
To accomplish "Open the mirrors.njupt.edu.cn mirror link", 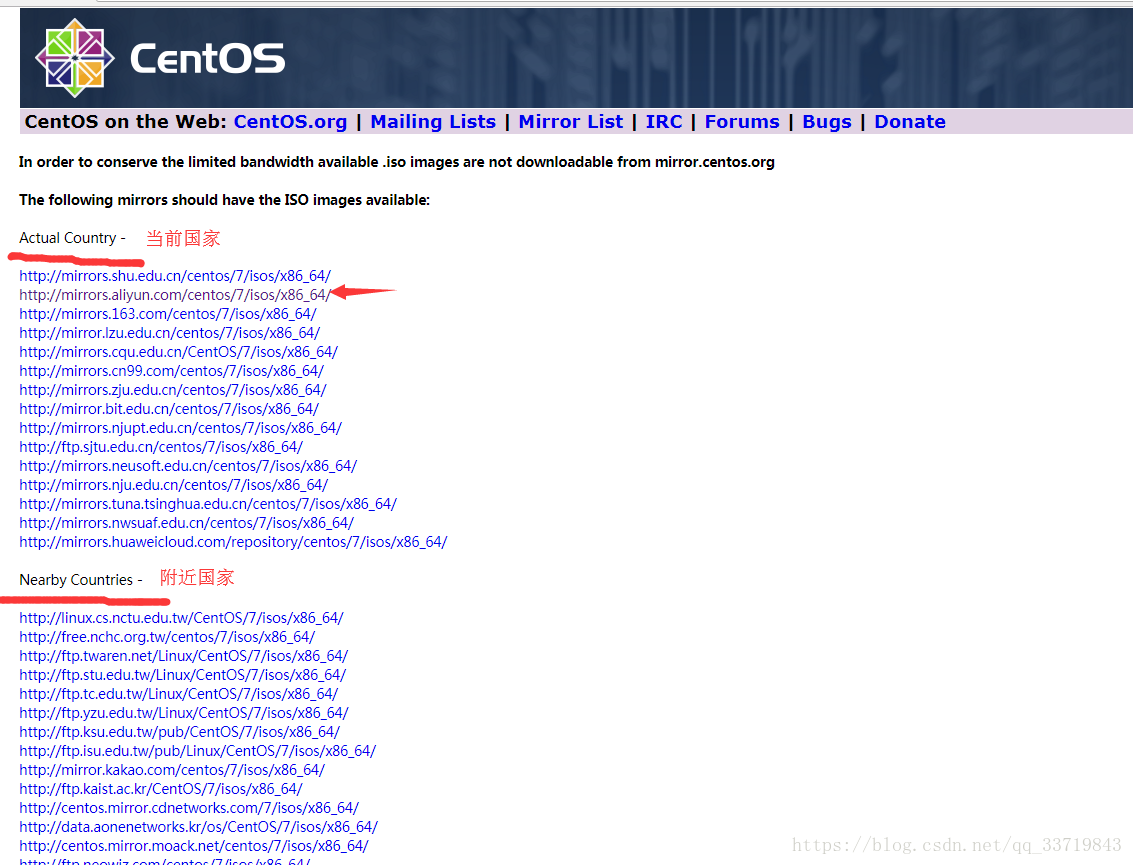I will click(181, 428).
